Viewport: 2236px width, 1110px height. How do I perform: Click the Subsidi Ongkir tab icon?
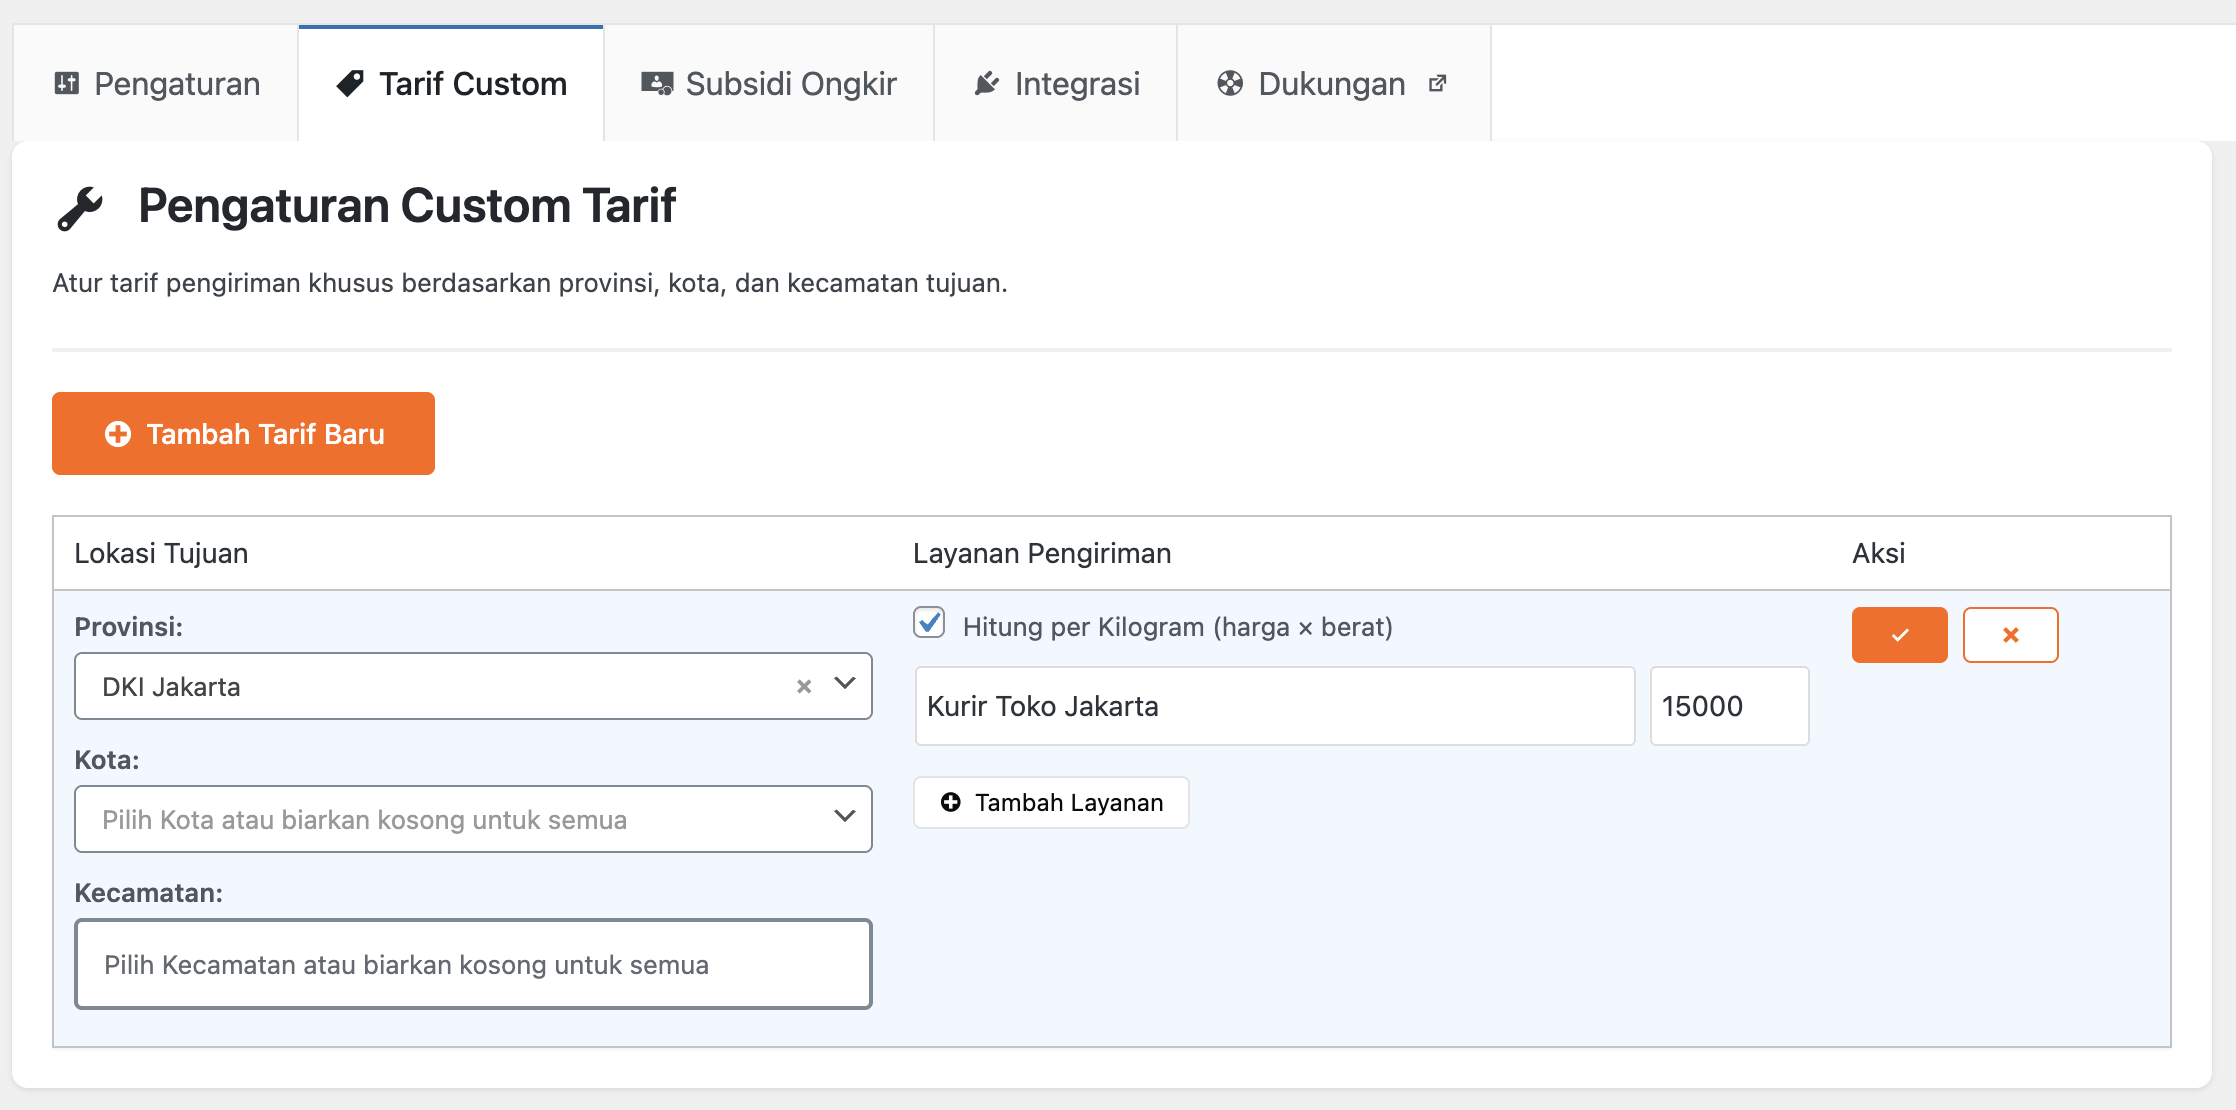(x=657, y=83)
